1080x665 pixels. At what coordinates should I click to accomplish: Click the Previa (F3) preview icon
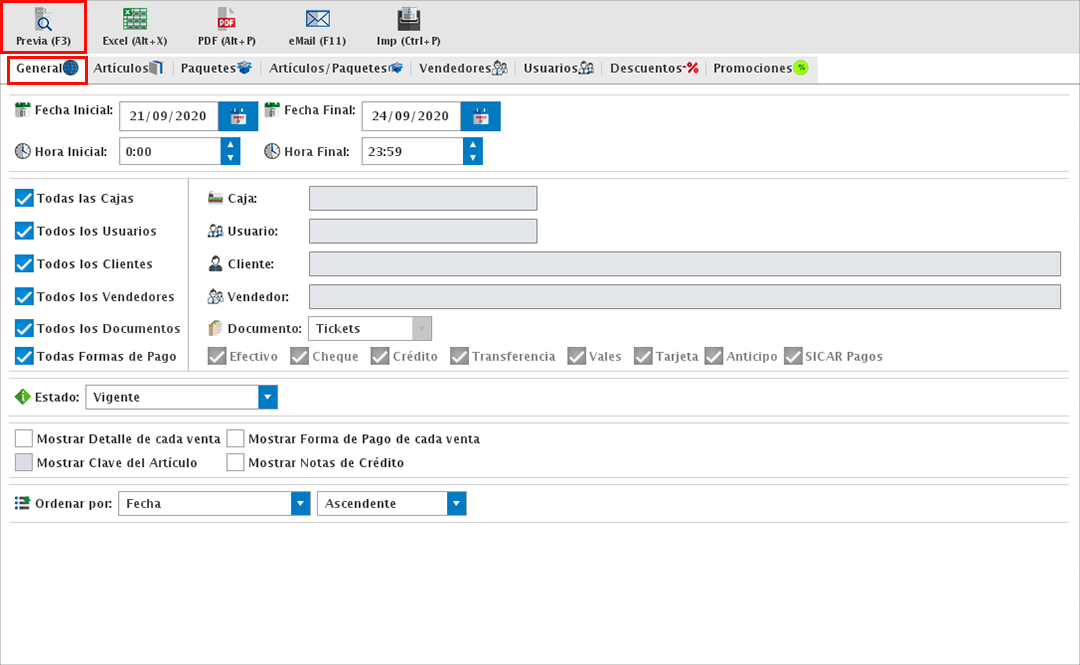pos(43,19)
